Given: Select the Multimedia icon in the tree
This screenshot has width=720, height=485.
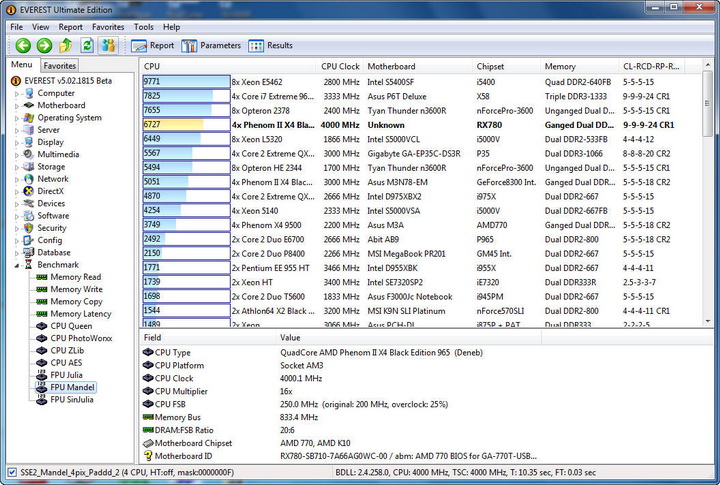Looking at the screenshot, I should [x=29, y=154].
